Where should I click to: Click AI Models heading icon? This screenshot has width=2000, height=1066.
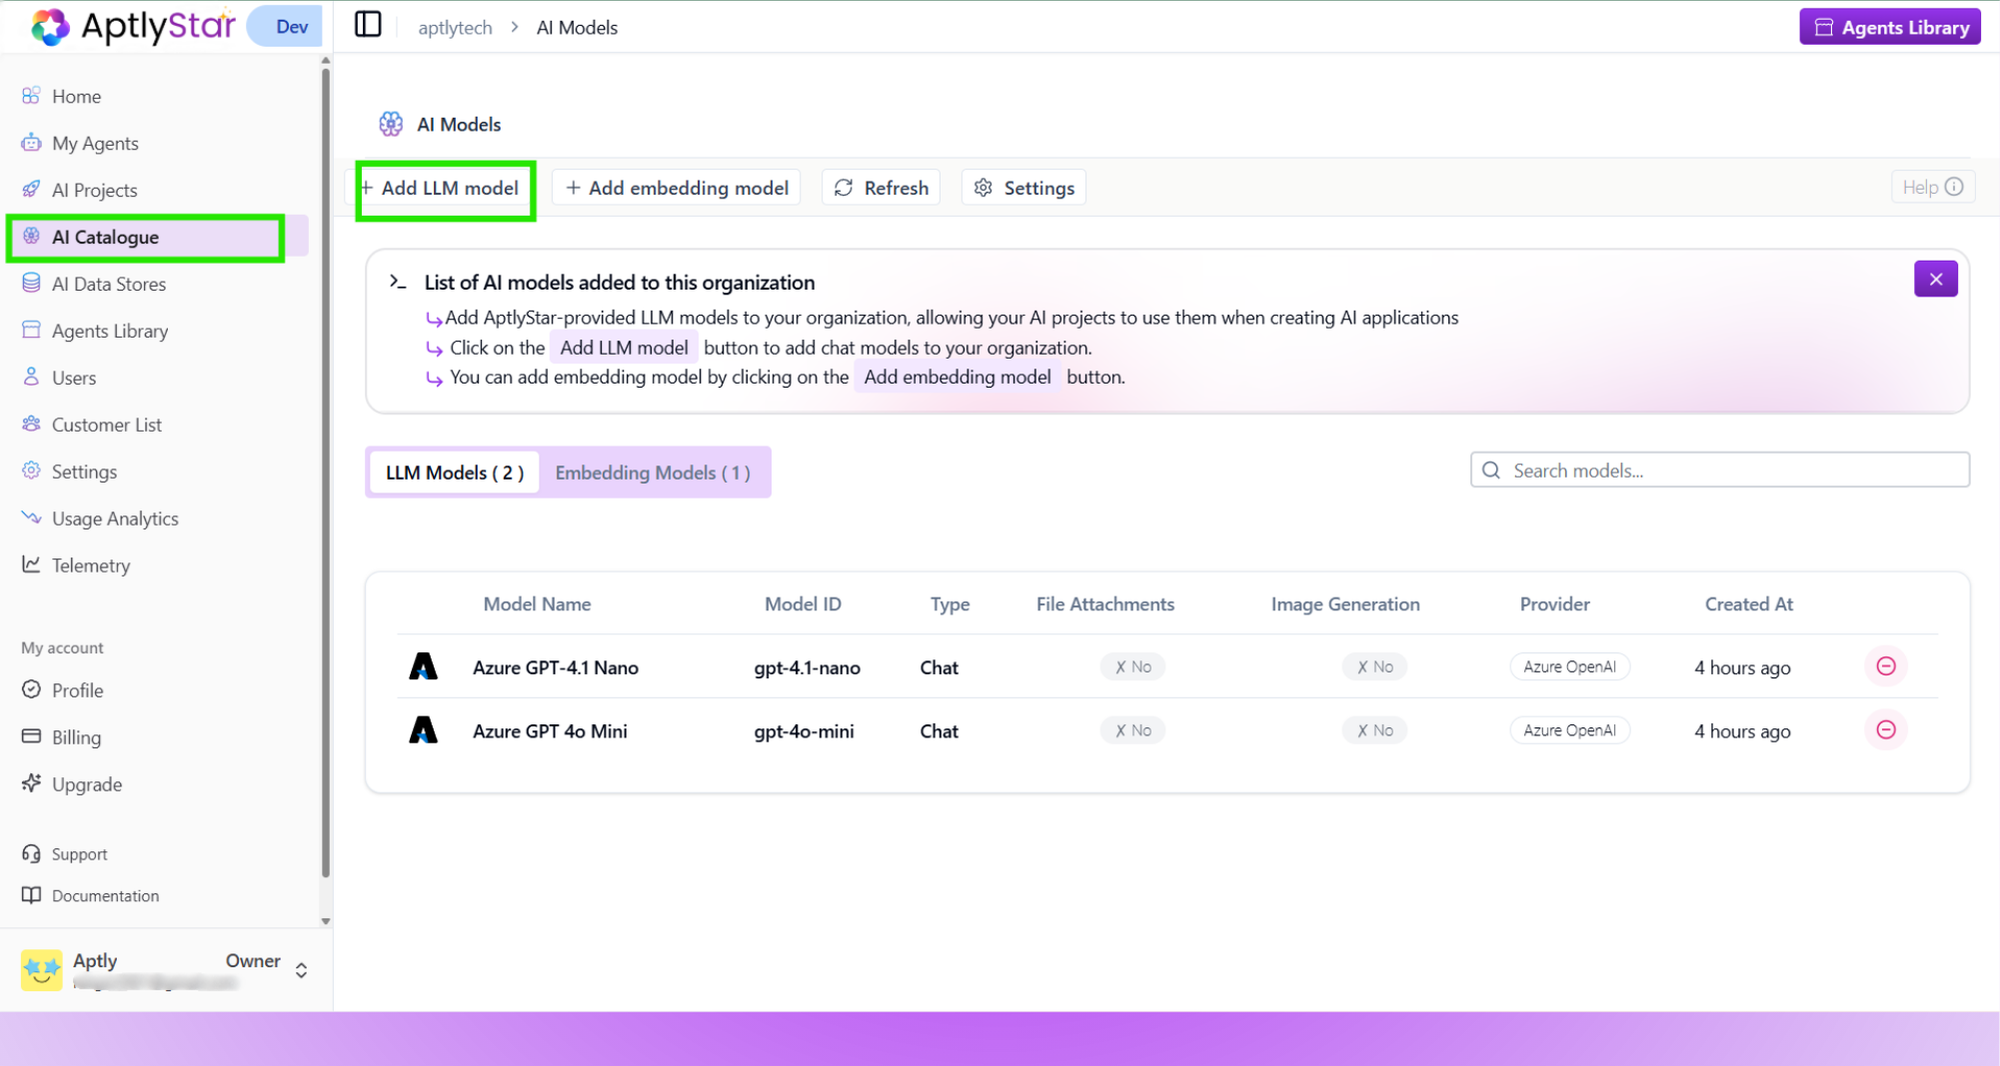[391, 124]
